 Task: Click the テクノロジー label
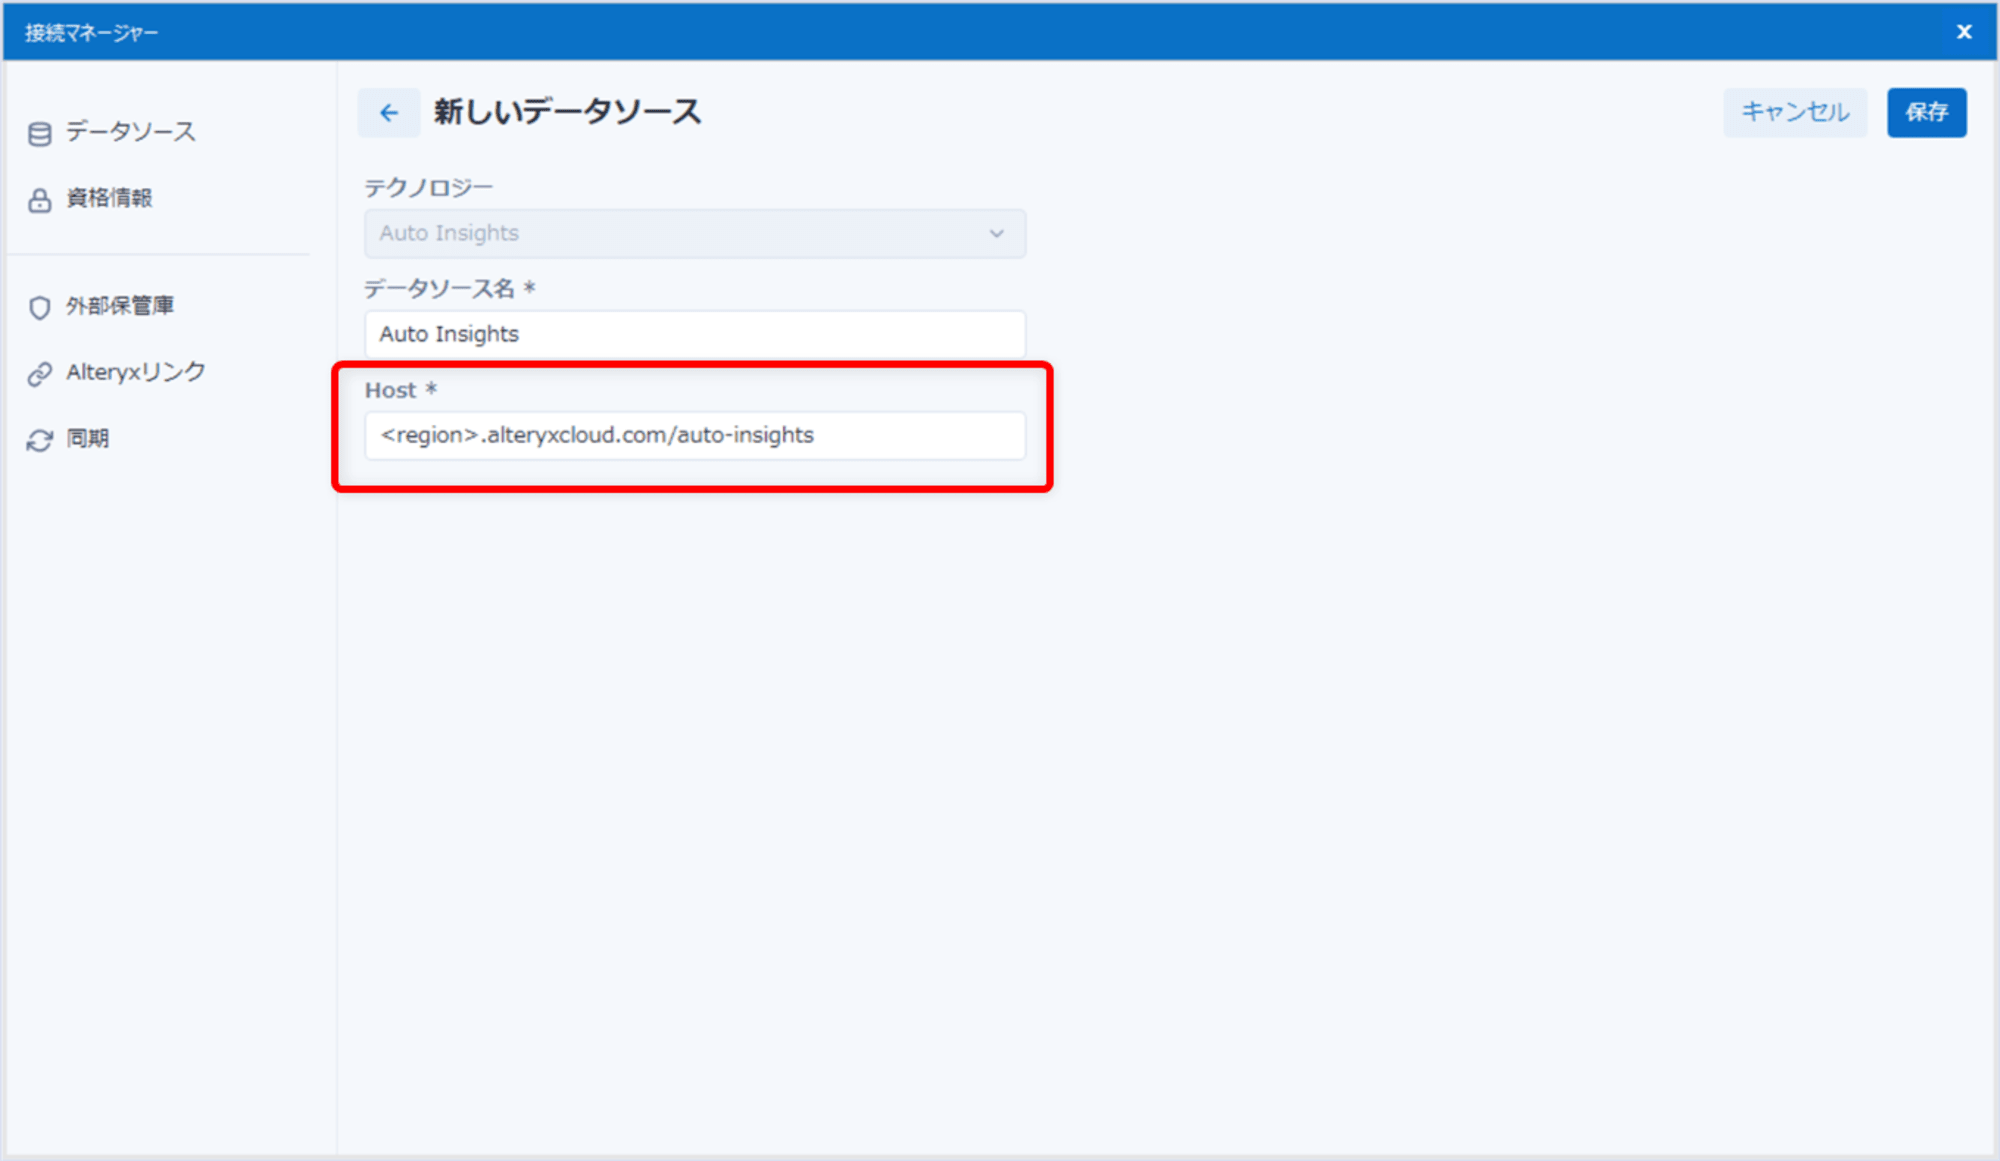[x=429, y=188]
